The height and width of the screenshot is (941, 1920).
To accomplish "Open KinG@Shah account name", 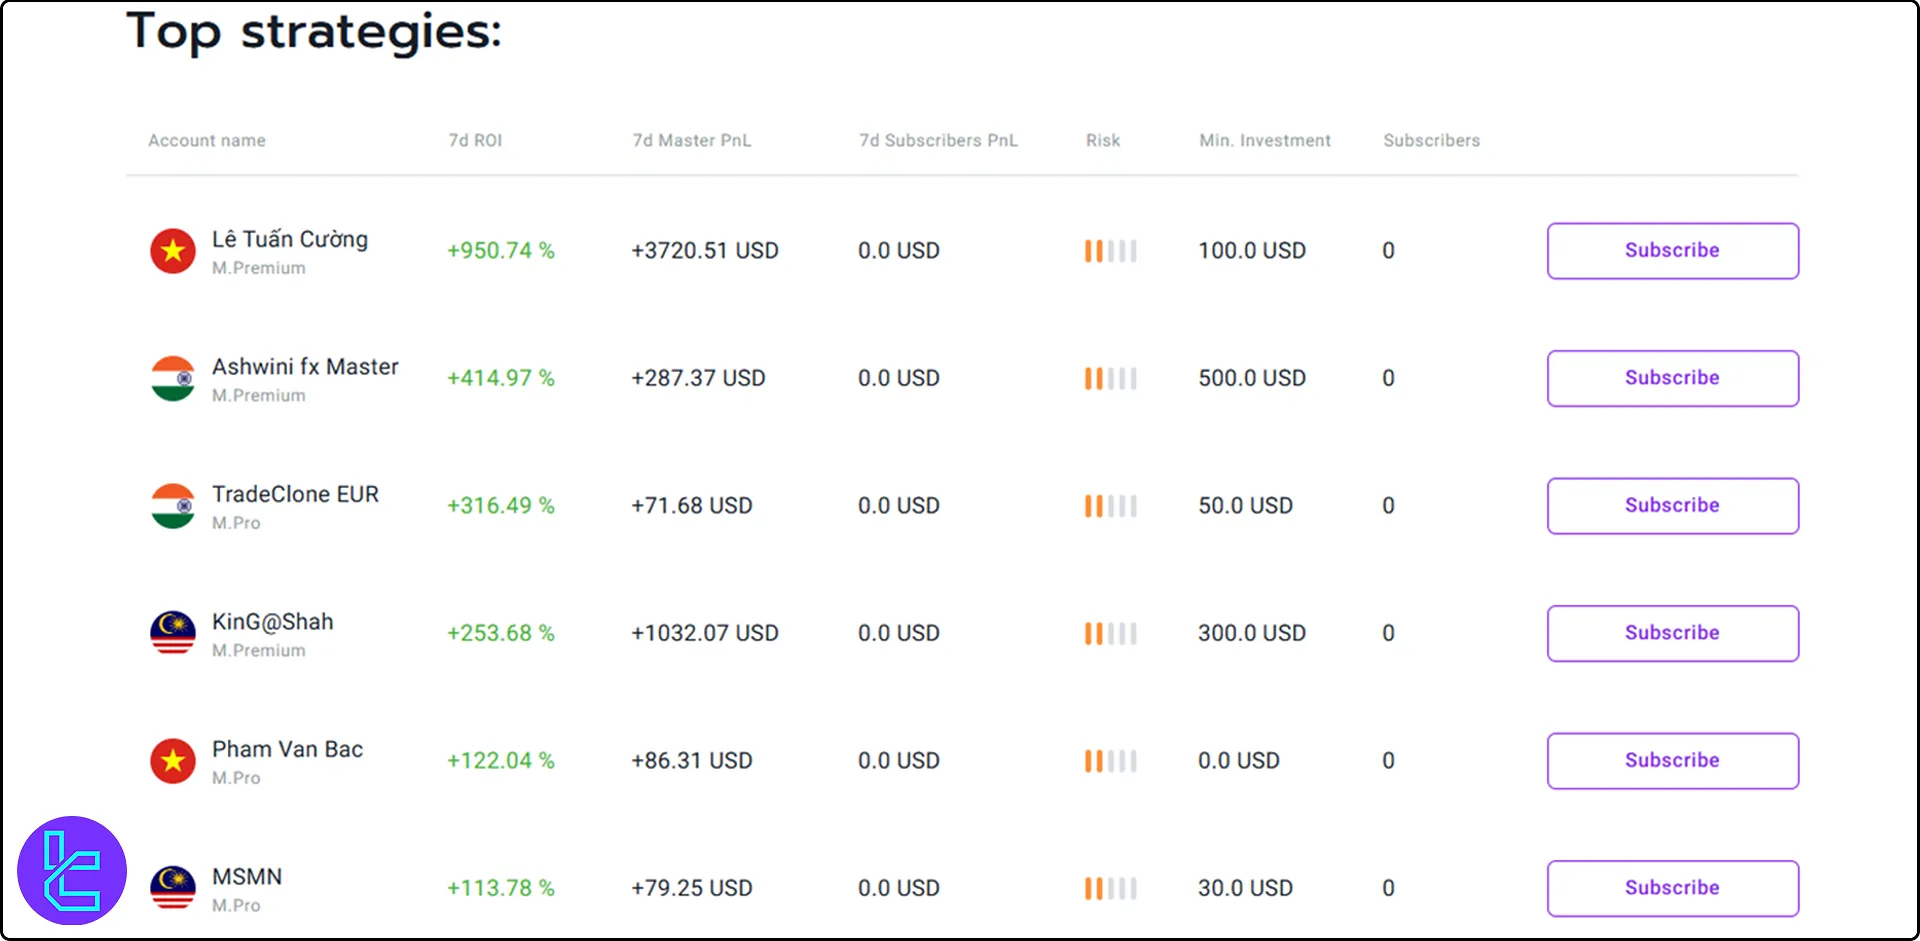I will pyautogui.click(x=272, y=622).
